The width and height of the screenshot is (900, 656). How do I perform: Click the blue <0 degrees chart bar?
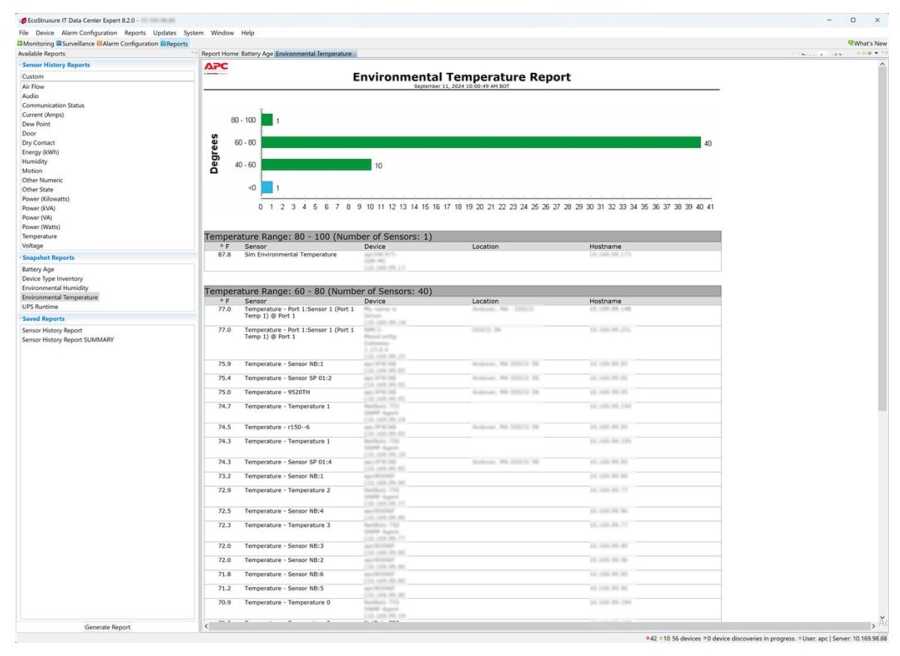[x=267, y=187]
